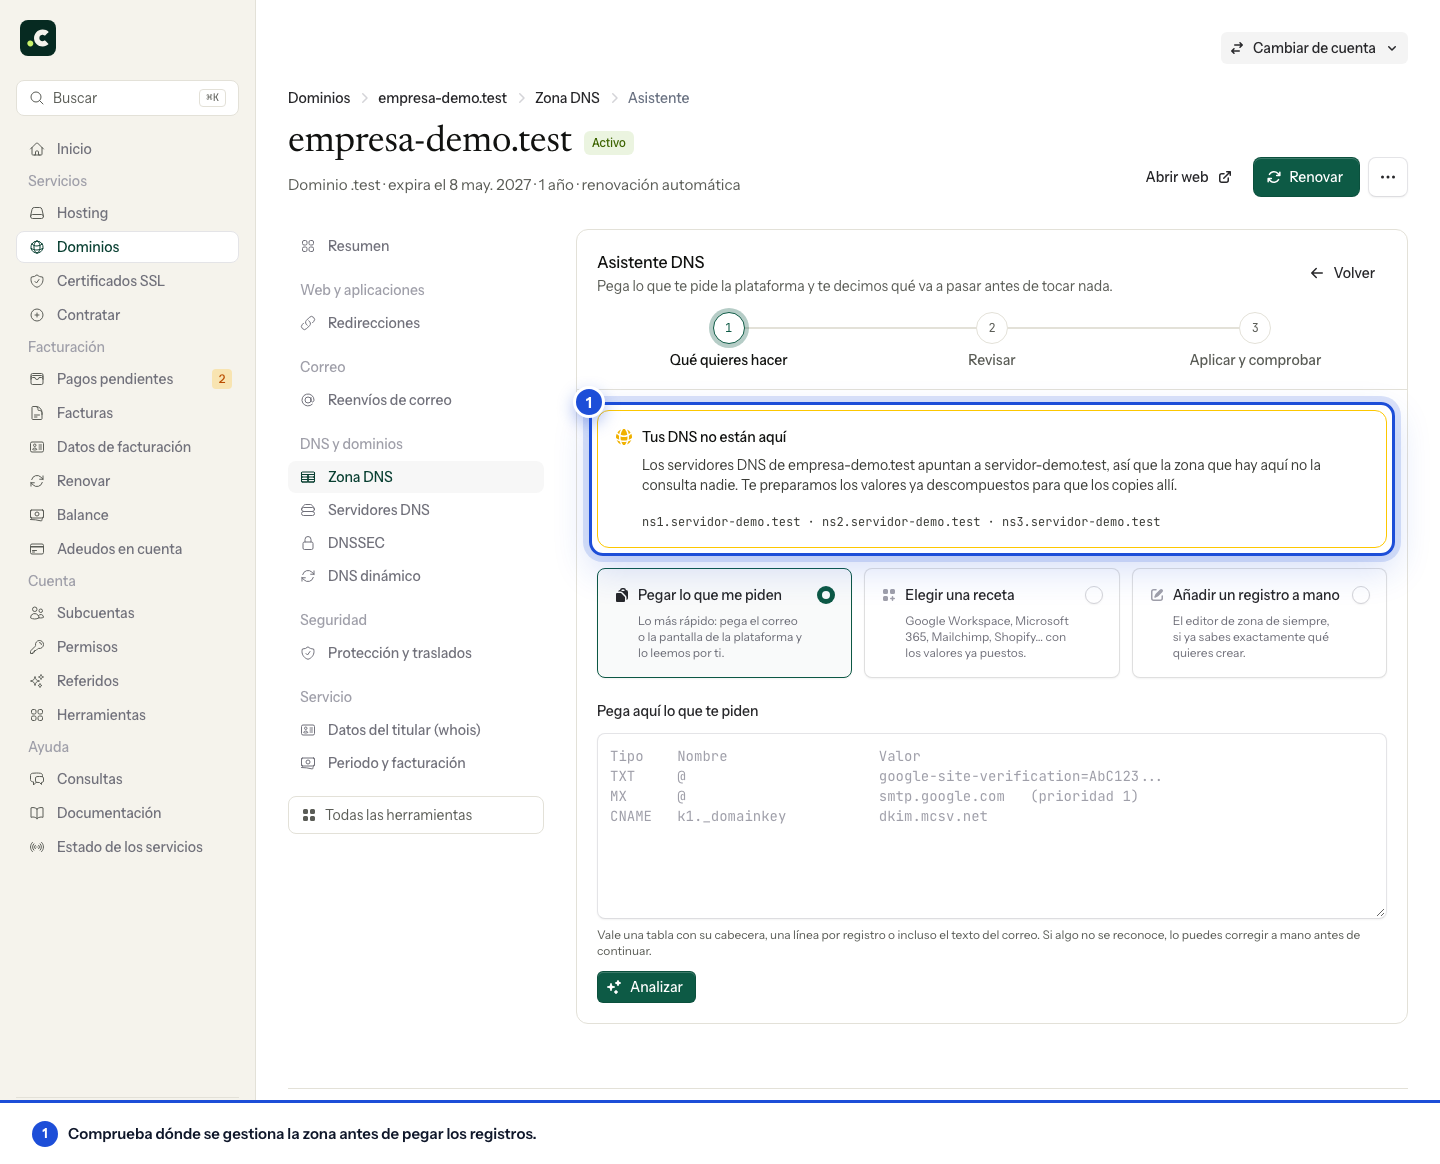
Task: Click the Certificados SSL shield icon
Action: click(x=37, y=281)
